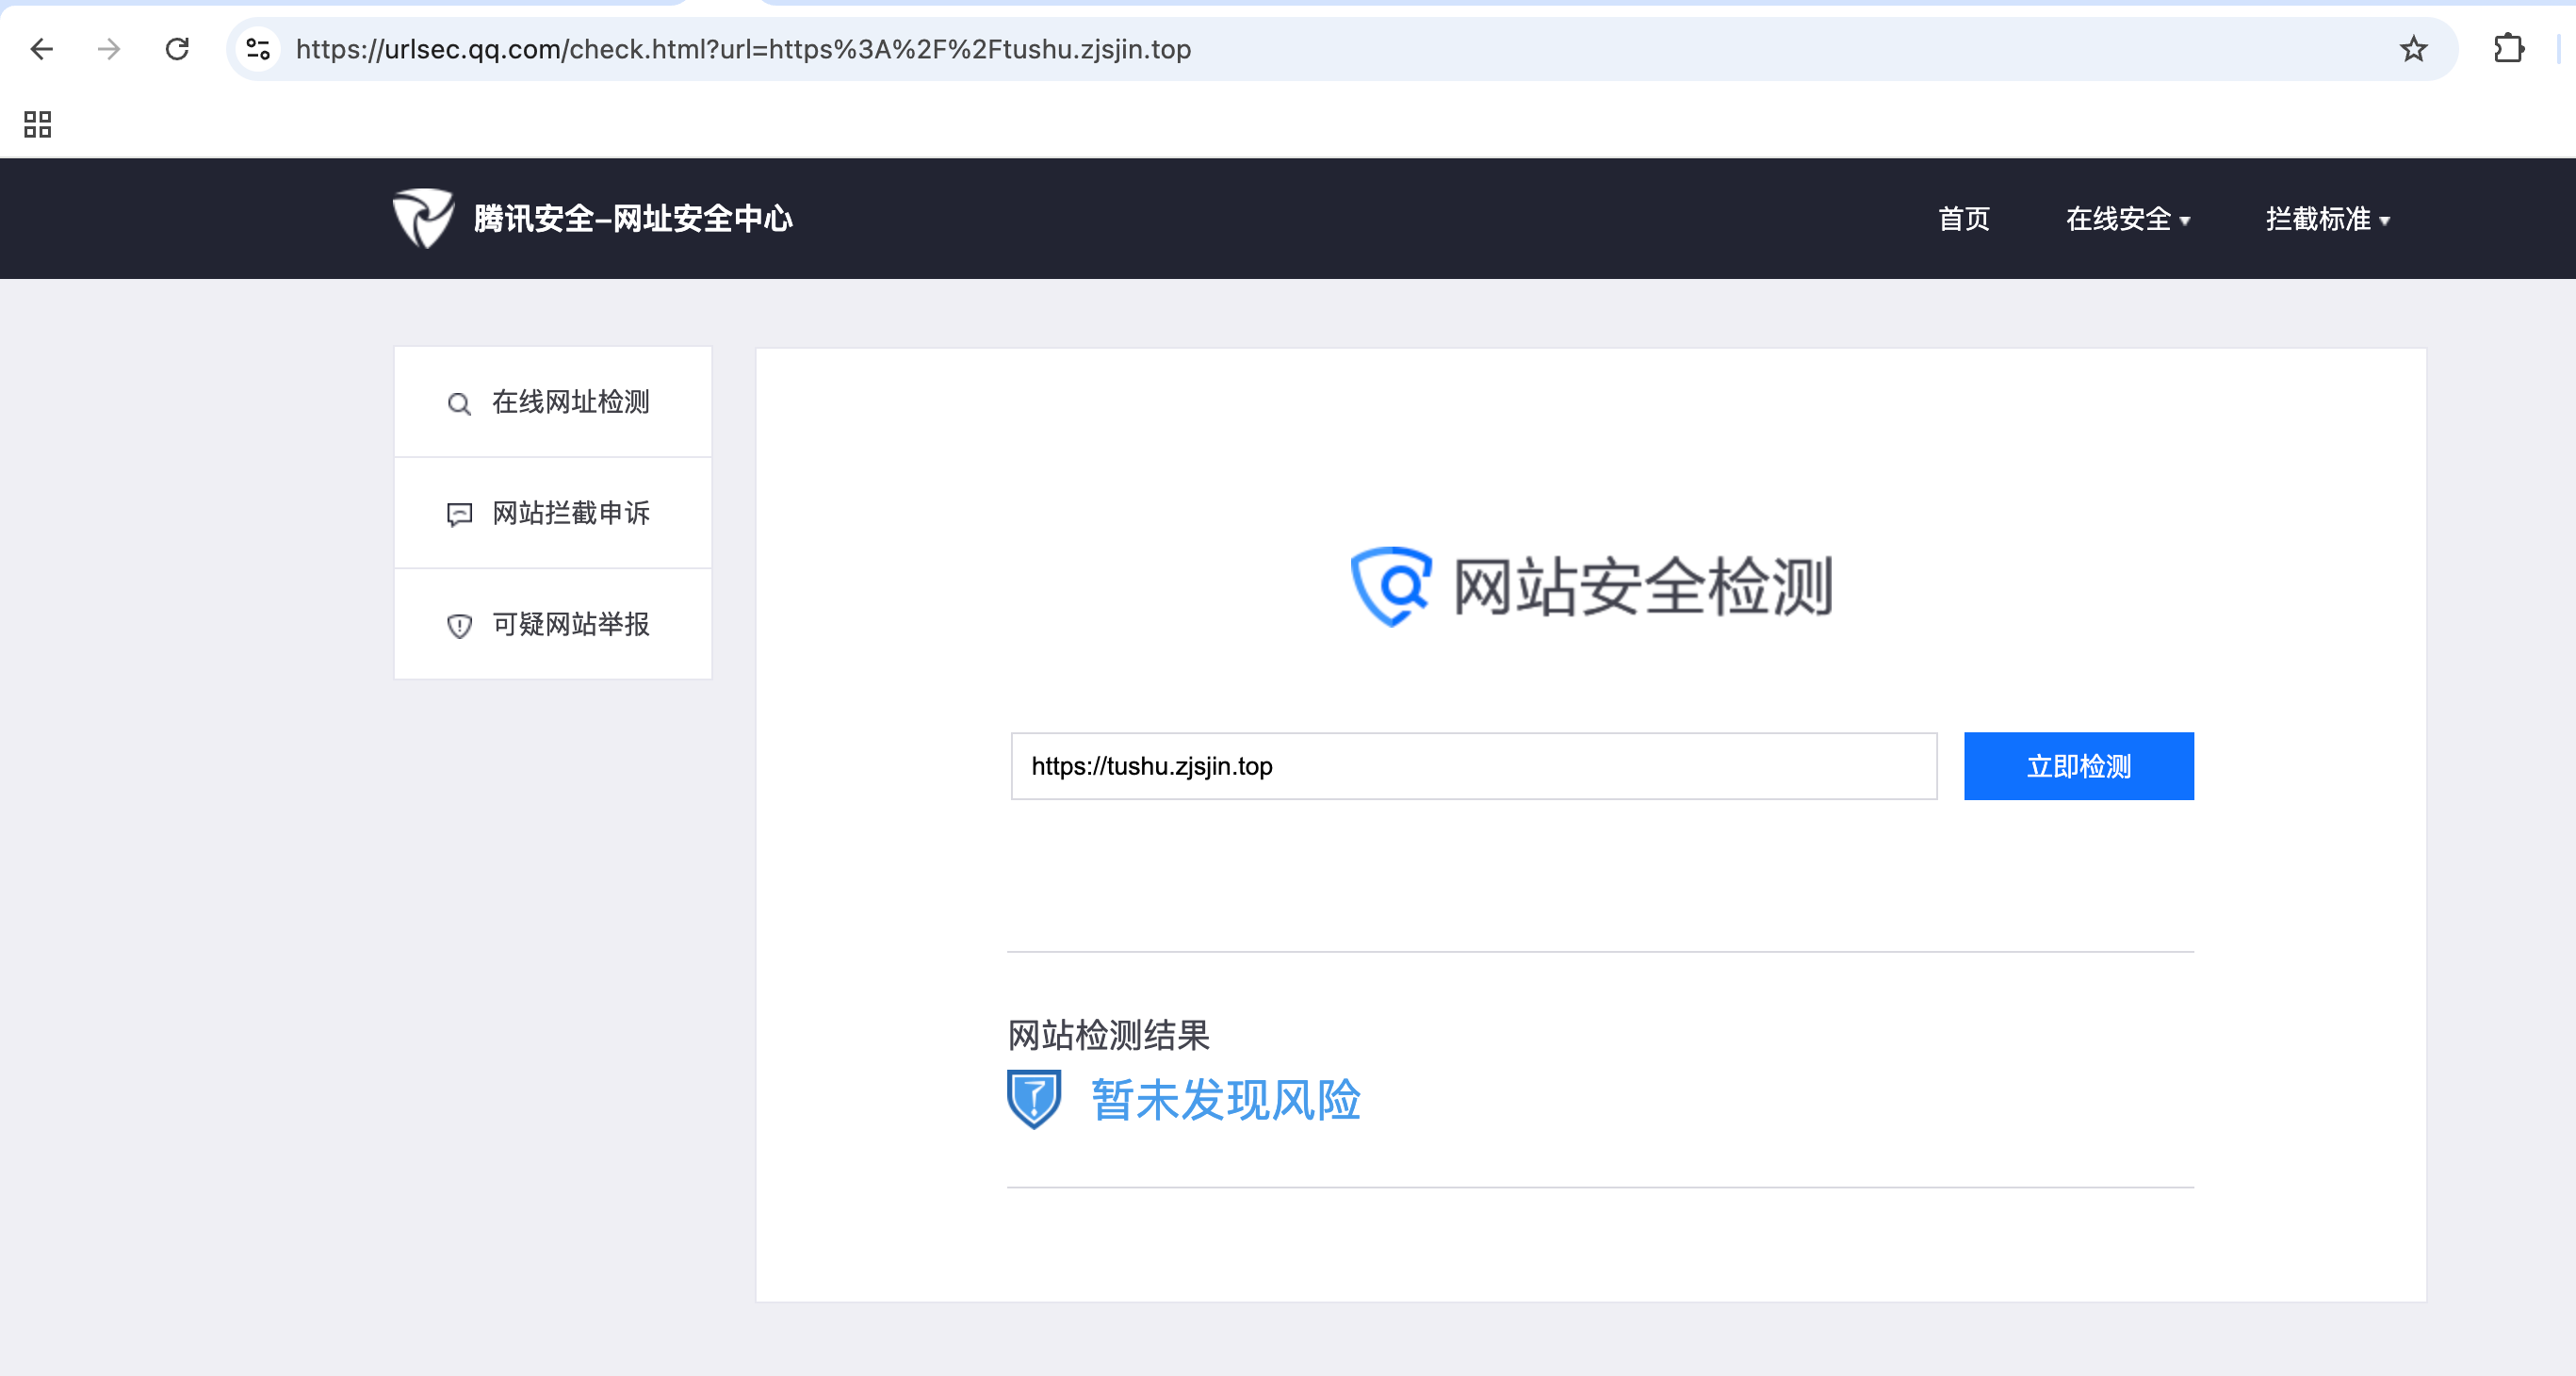The image size is (2576, 1376).
Task: Expand the 拦截标准 dropdown menu
Action: 2327,219
